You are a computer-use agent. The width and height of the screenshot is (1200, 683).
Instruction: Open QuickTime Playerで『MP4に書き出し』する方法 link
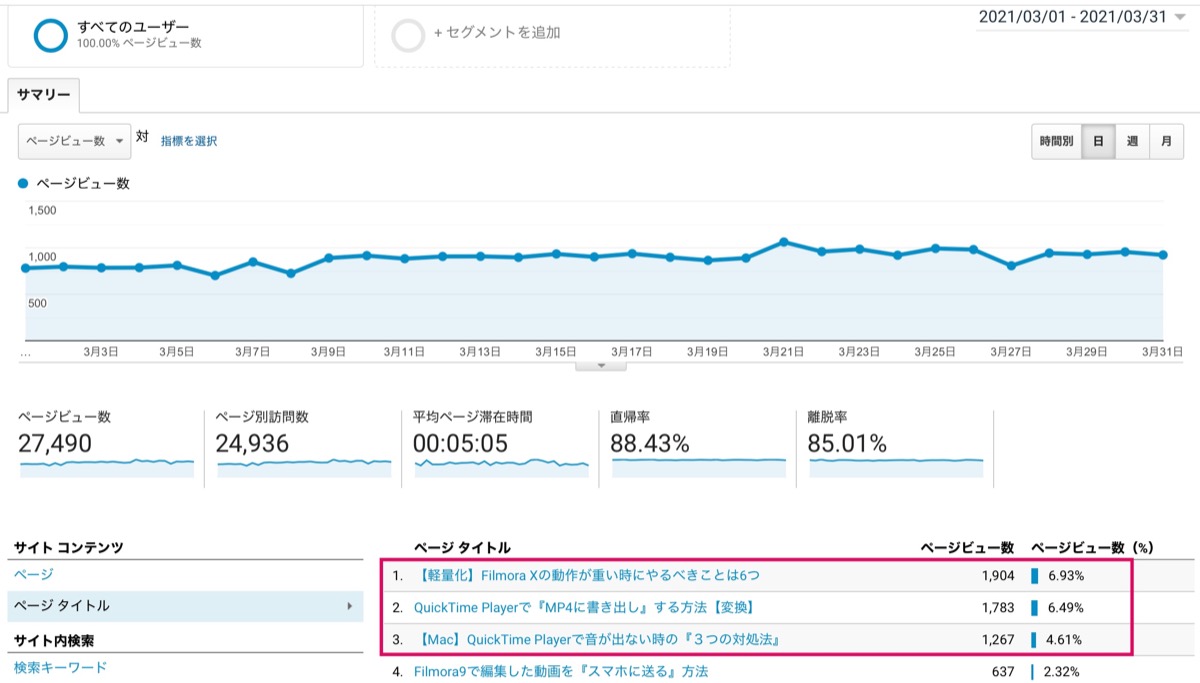584,607
